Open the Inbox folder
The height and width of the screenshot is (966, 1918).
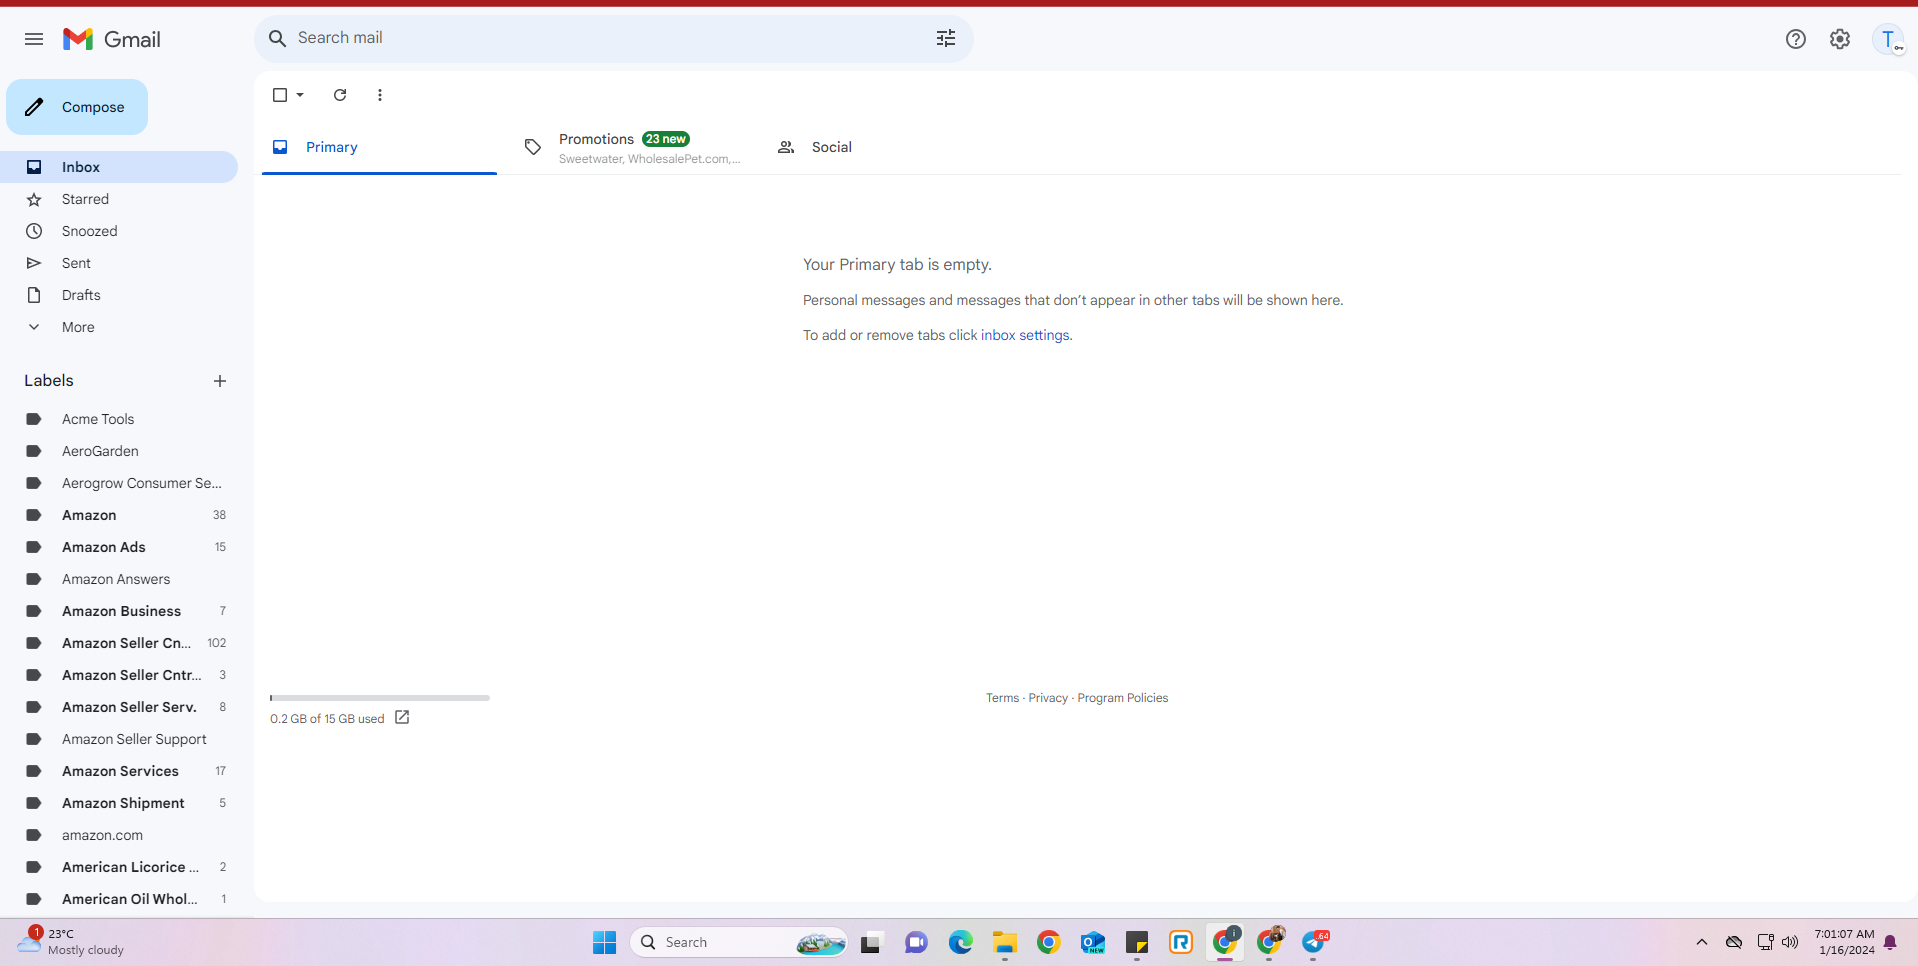(x=119, y=167)
